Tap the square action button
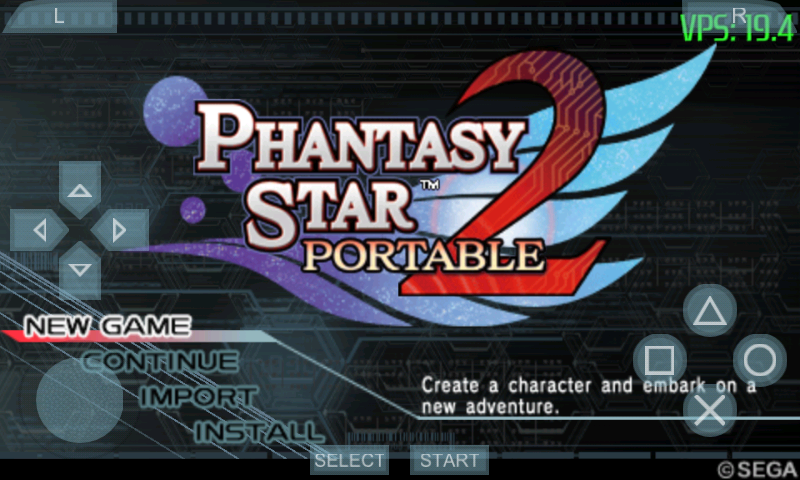Screen dimensions: 800x480 pos(660,360)
